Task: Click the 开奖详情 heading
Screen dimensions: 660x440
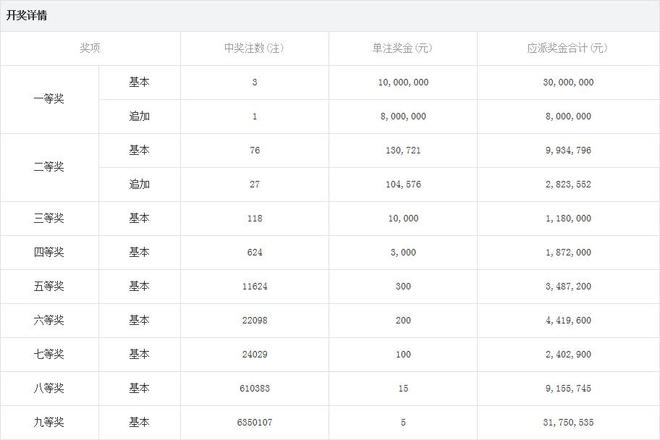Action: 27,16
